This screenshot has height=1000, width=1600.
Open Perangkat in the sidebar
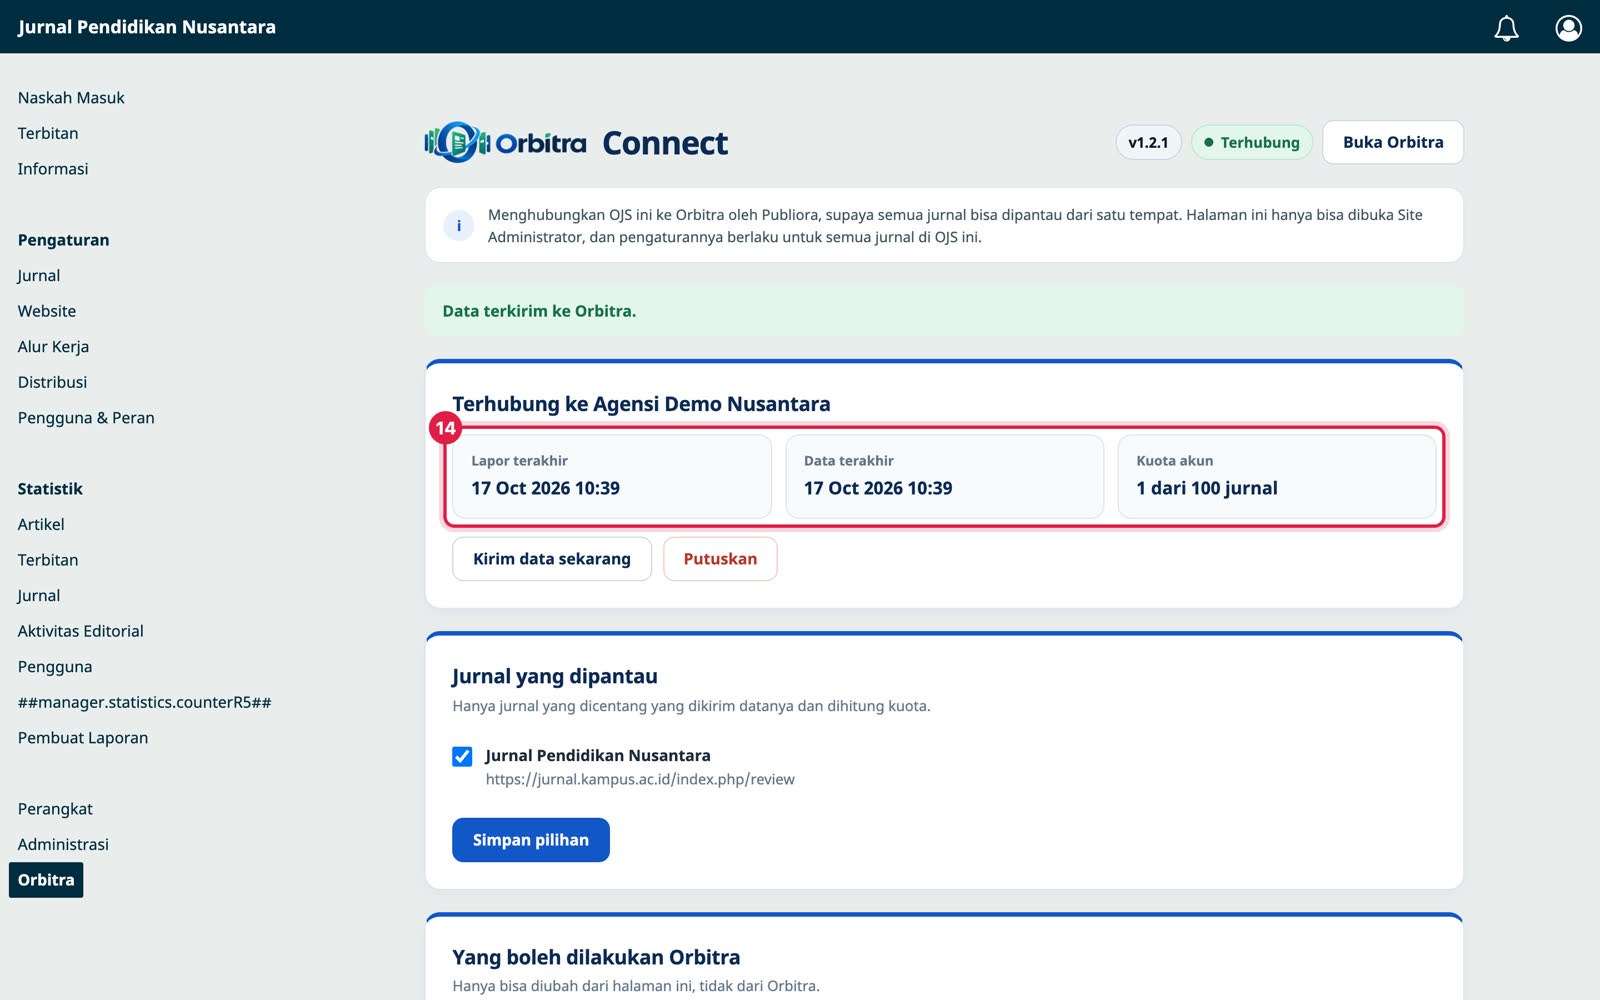(55, 809)
